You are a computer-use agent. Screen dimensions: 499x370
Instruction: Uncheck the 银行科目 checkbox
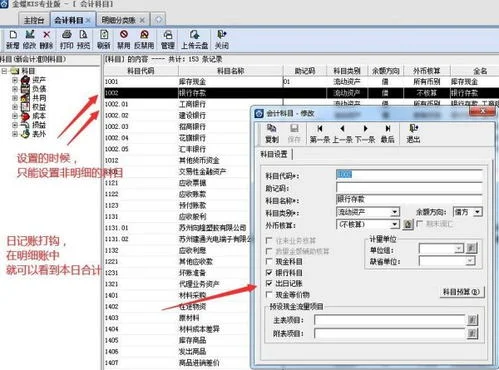[269, 273]
